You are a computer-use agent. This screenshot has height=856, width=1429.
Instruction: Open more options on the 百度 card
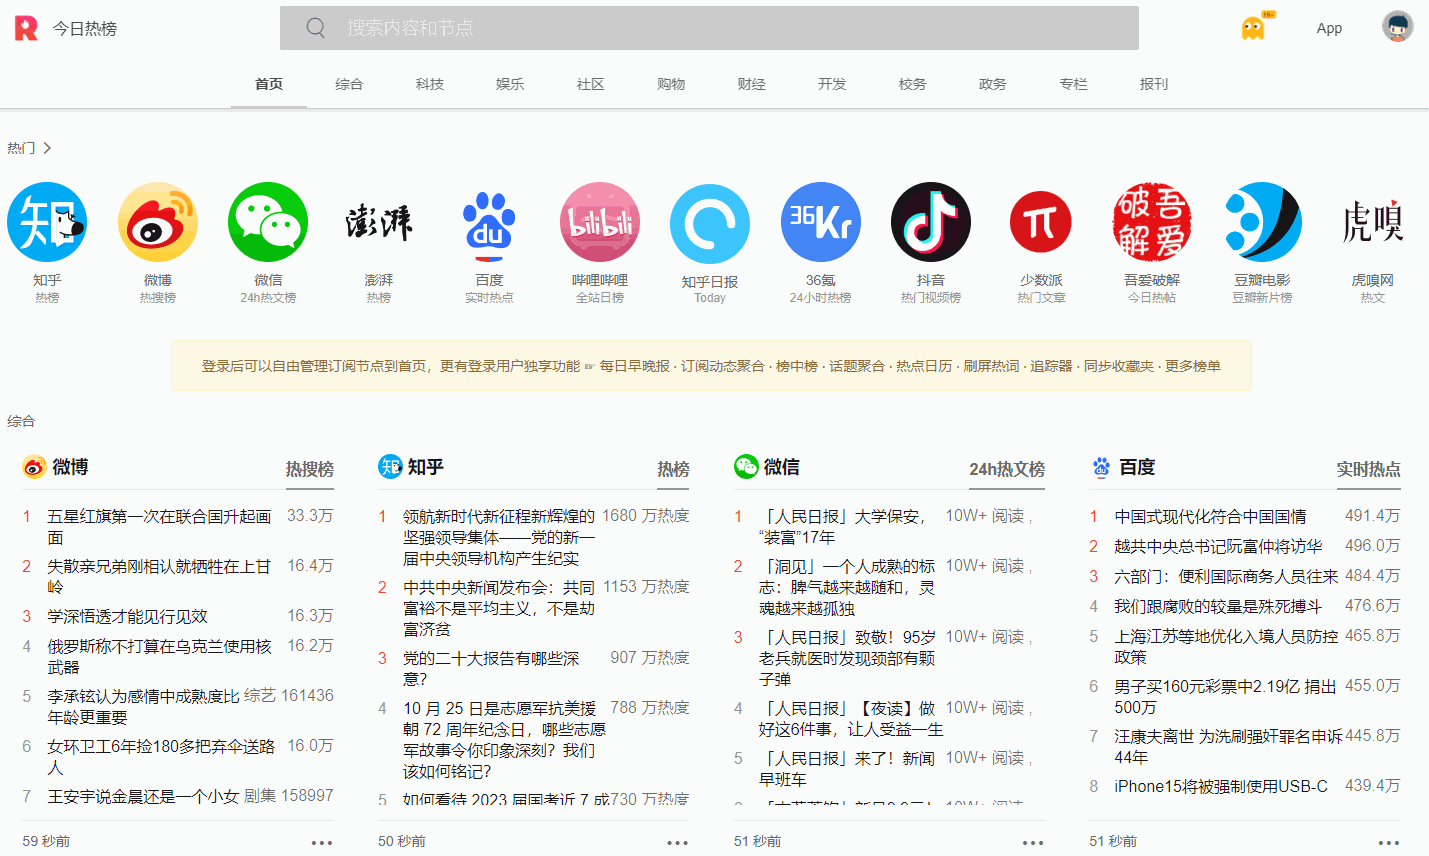1389,842
